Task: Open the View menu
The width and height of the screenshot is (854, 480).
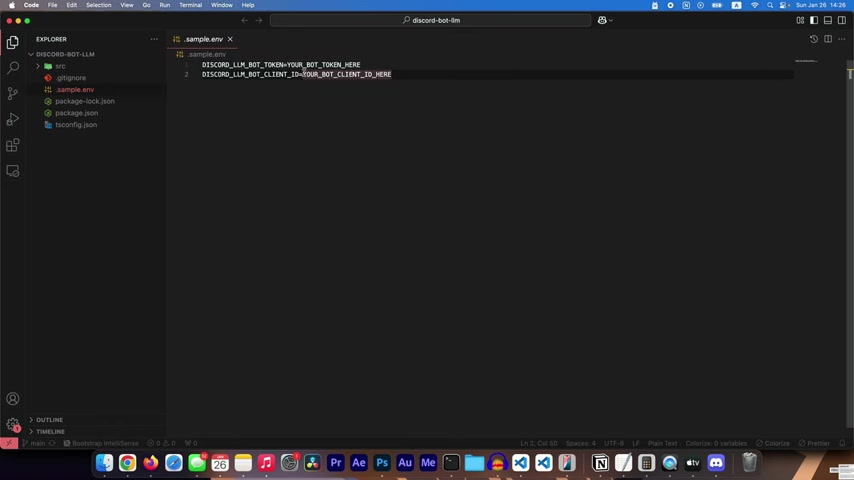Action: click(127, 5)
